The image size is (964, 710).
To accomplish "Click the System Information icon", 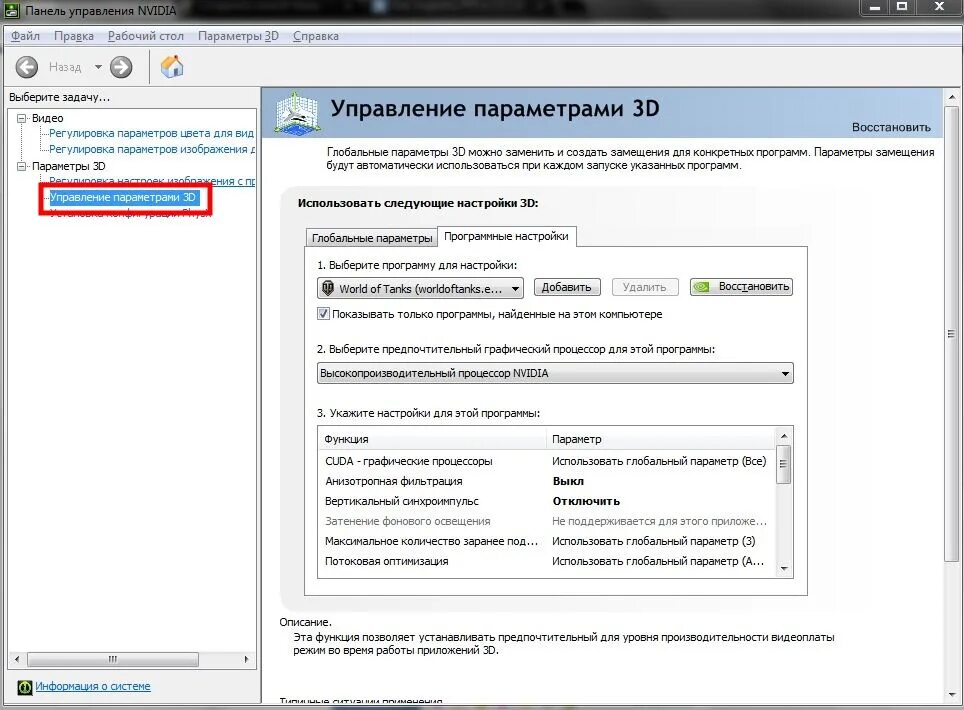I will coord(25,687).
